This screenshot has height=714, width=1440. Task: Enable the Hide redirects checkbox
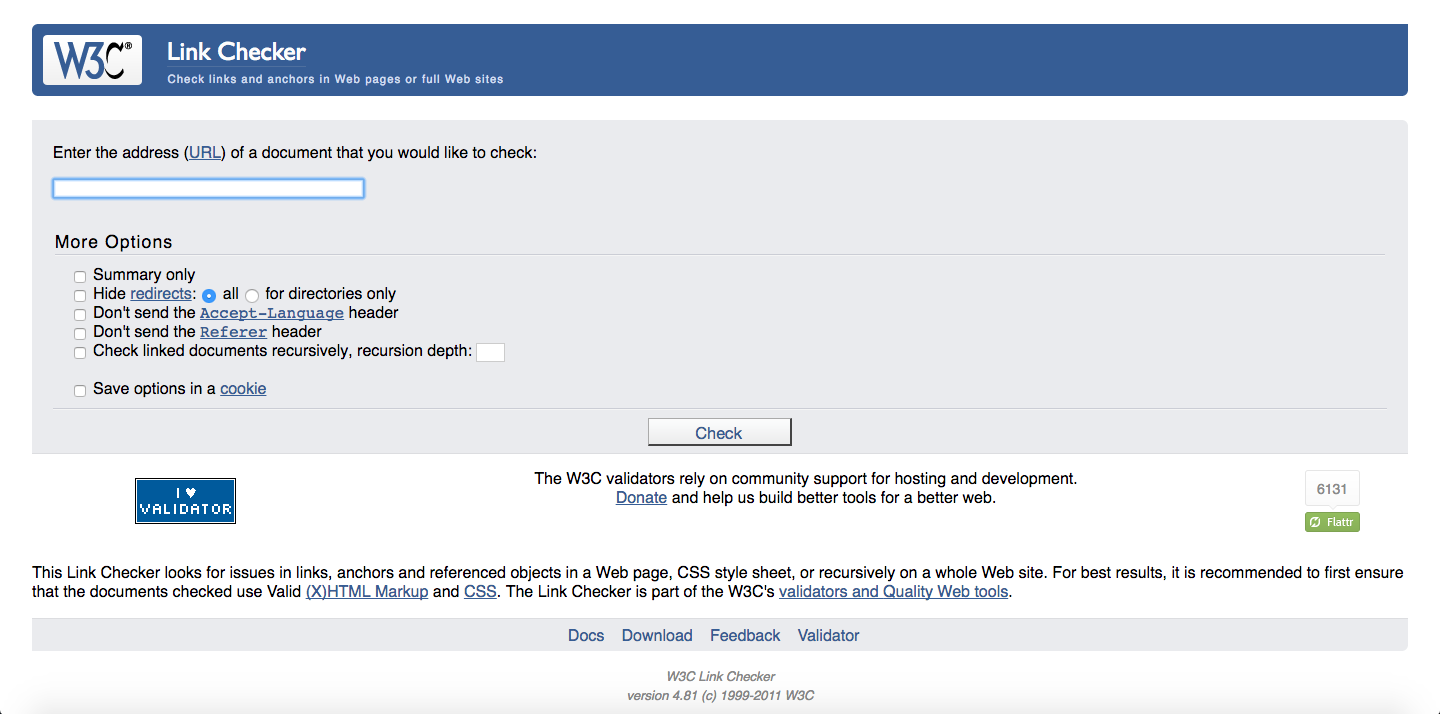[80, 296]
